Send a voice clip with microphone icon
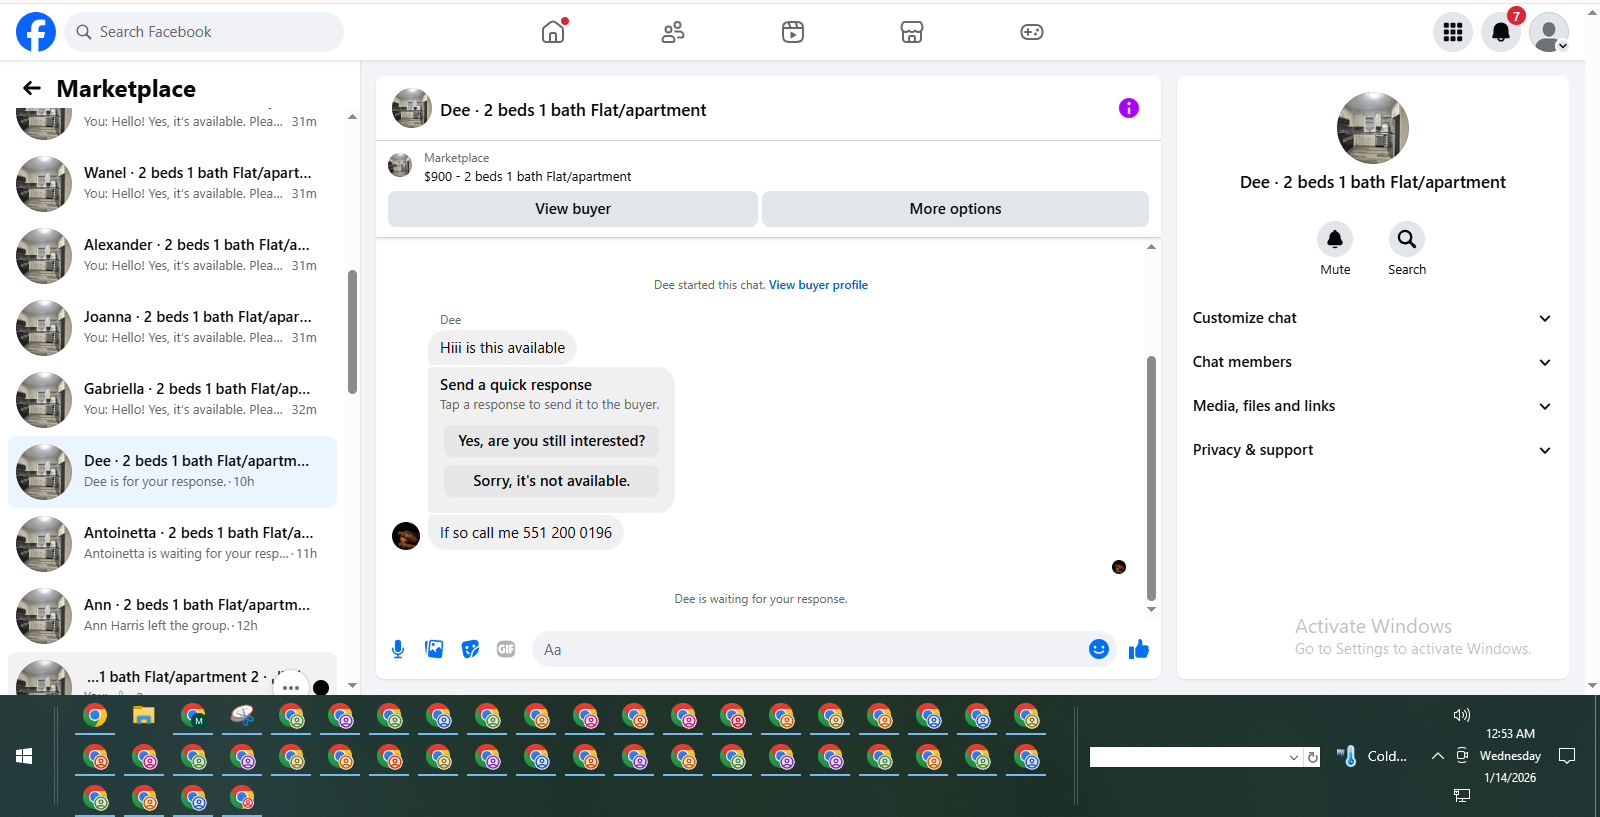Screen dimensions: 1600x817 pos(398,649)
